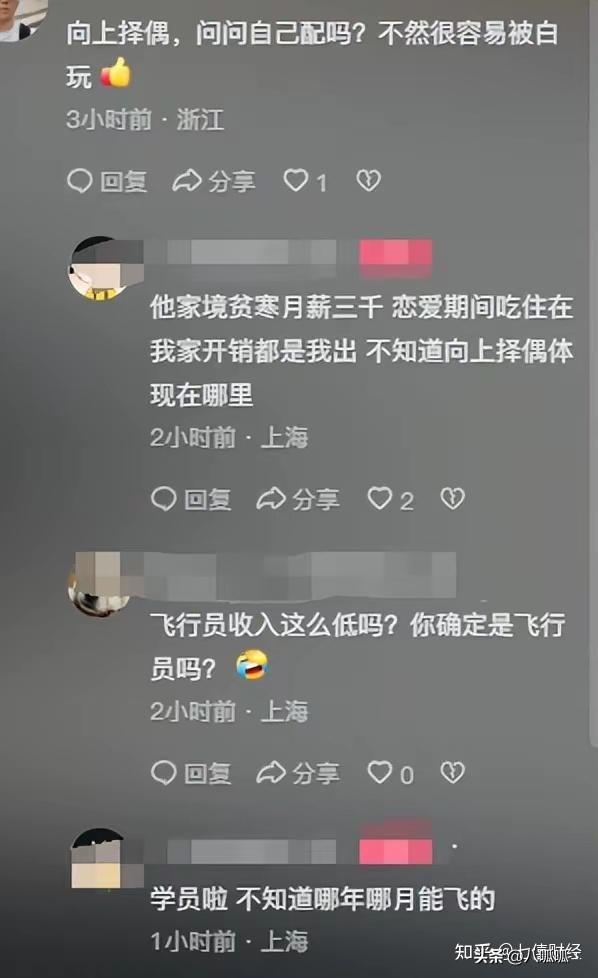This screenshot has width=598, height=978.
Task: Reply to the comment posted 3小时前
Action: 107,182
